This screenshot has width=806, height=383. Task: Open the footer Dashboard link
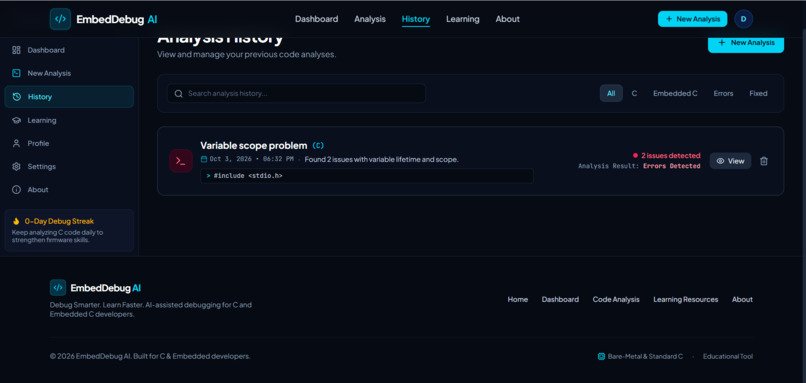pos(560,299)
